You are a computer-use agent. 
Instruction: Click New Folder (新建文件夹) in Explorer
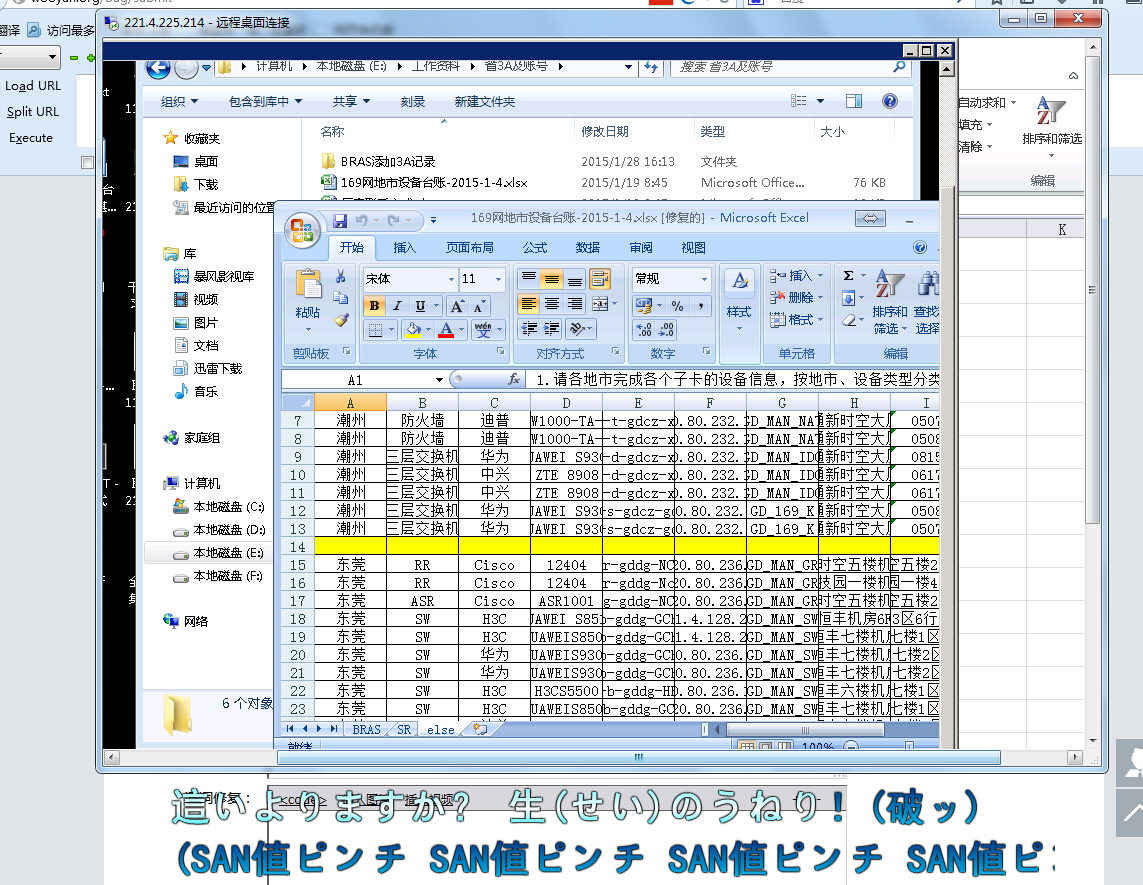485,102
